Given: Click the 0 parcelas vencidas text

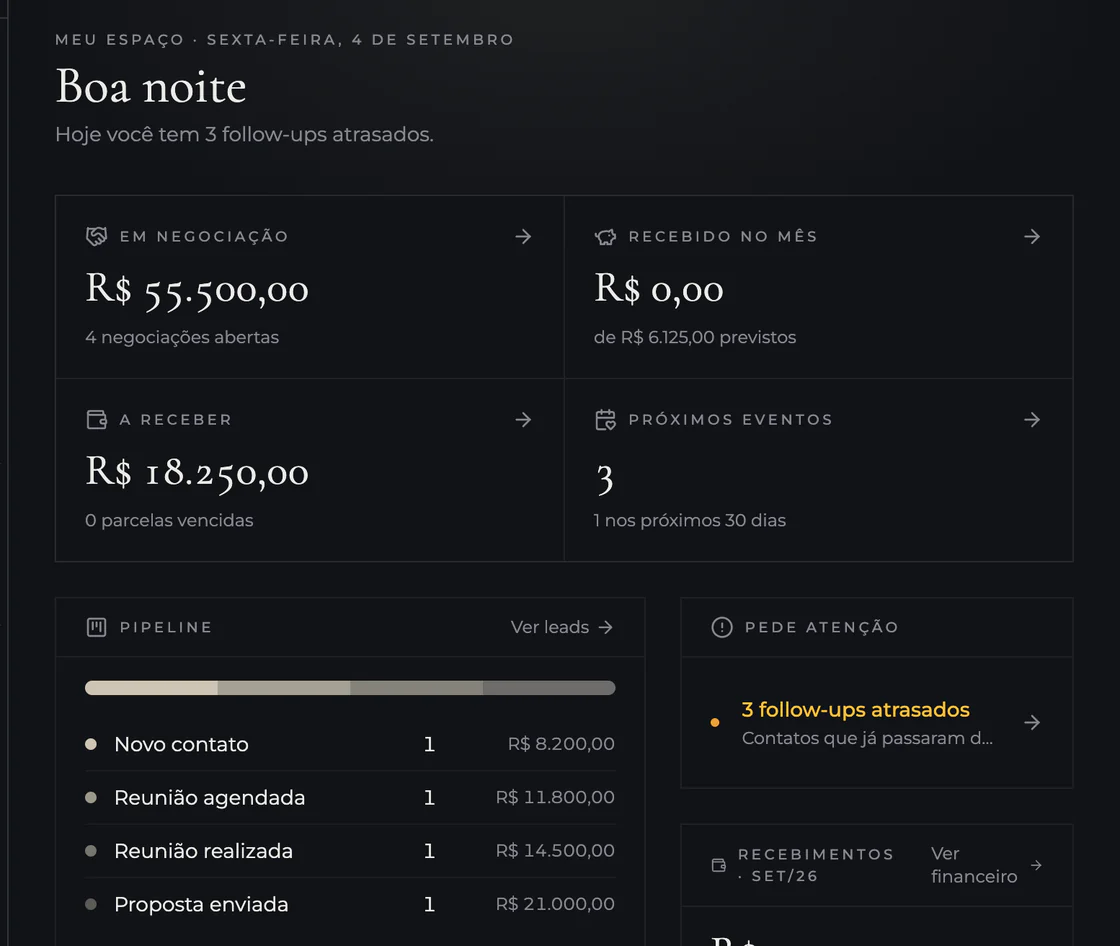Looking at the screenshot, I should [169, 520].
